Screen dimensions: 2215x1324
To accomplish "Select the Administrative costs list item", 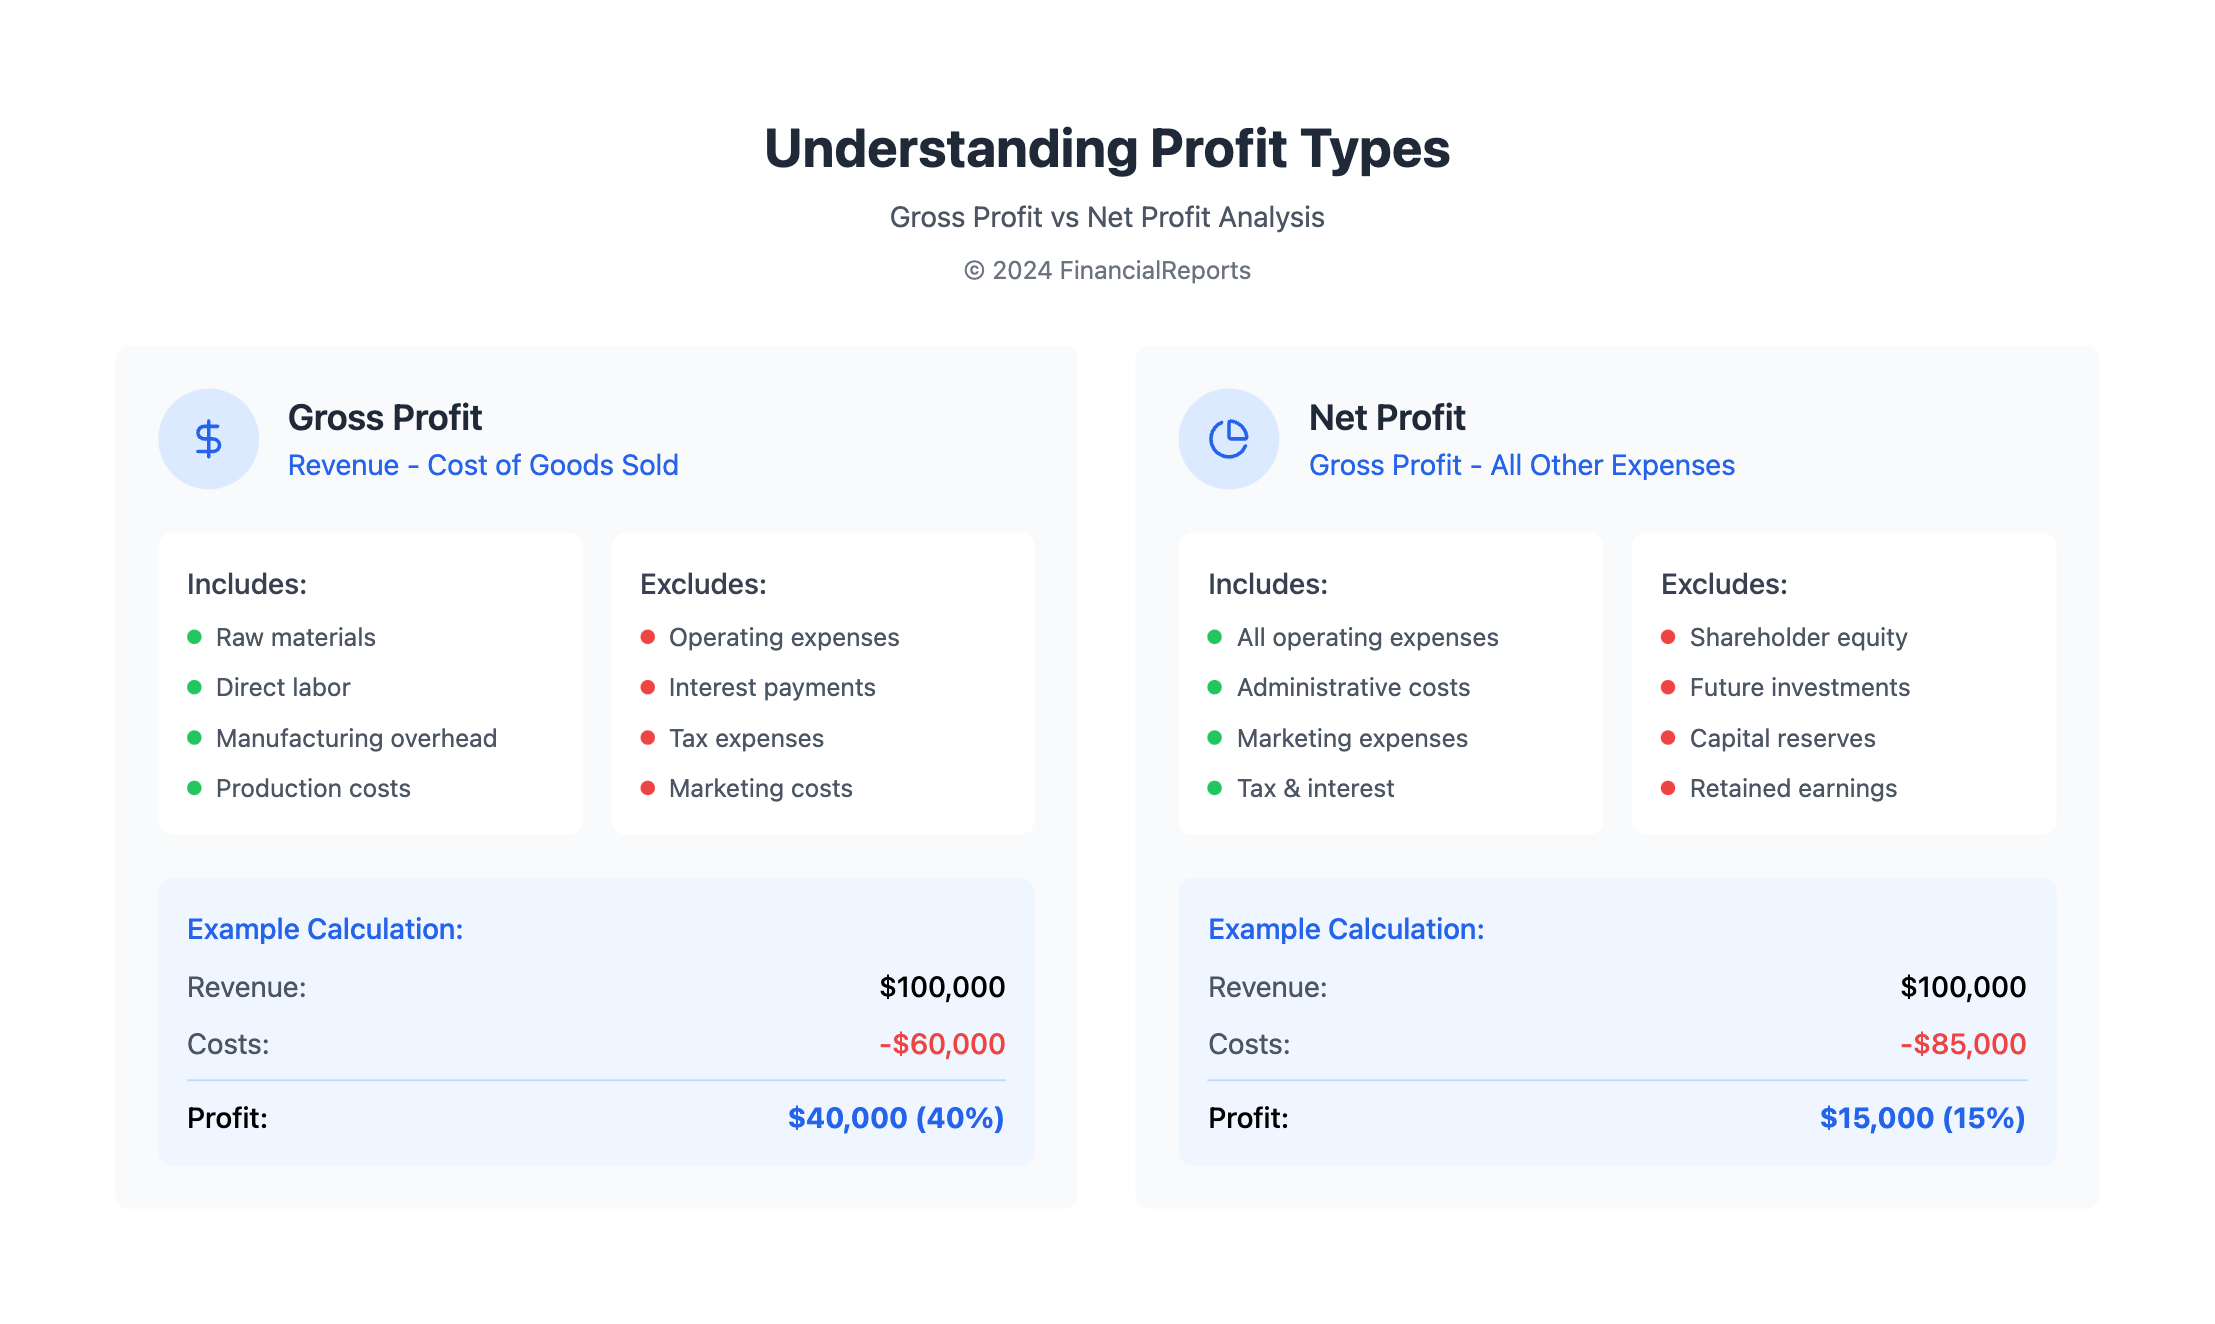I will pos(1353,687).
